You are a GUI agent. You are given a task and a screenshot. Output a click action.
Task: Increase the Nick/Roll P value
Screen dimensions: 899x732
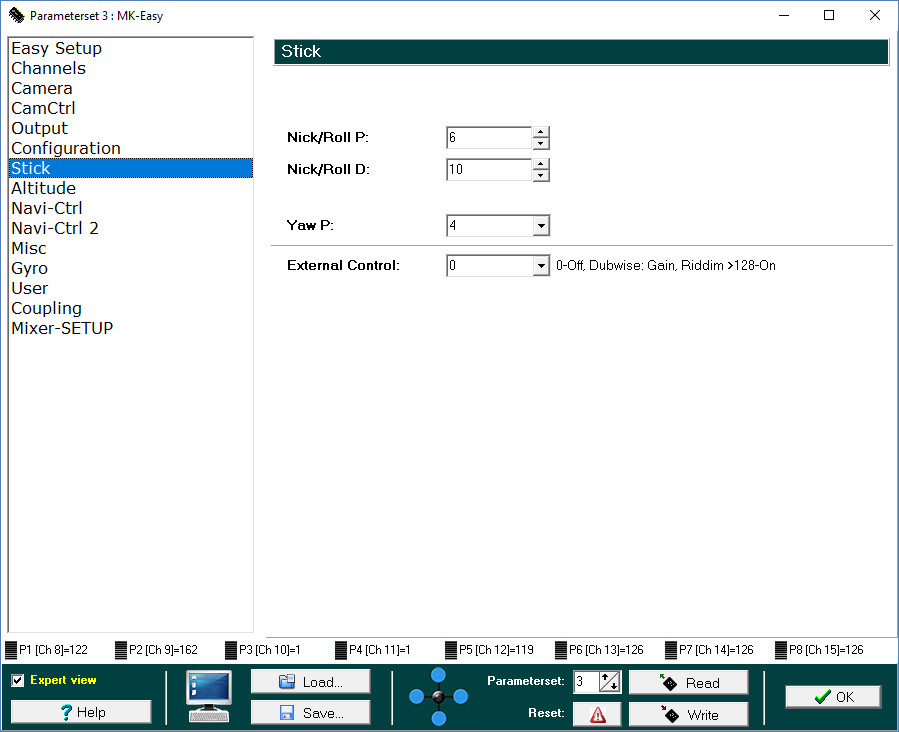coord(541,133)
